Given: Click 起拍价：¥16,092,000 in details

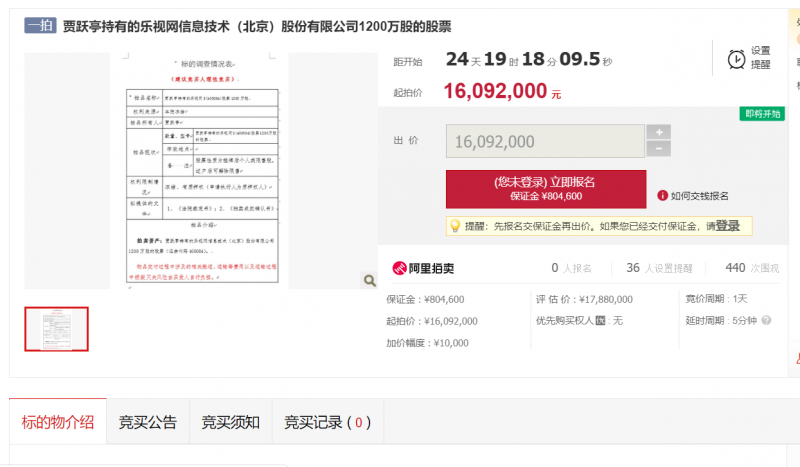Looking at the screenshot, I should (x=432, y=321).
